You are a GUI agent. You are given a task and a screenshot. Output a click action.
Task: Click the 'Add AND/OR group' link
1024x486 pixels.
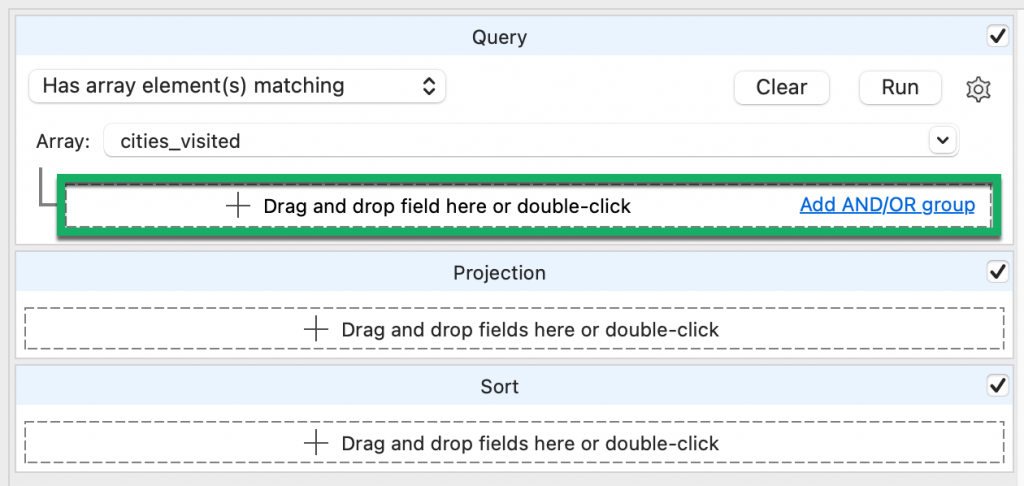point(887,205)
